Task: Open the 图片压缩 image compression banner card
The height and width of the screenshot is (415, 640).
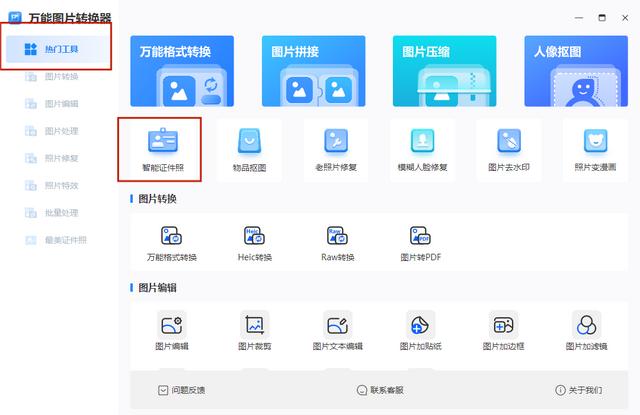Action: pyautogui.click(x=444, y=71)
